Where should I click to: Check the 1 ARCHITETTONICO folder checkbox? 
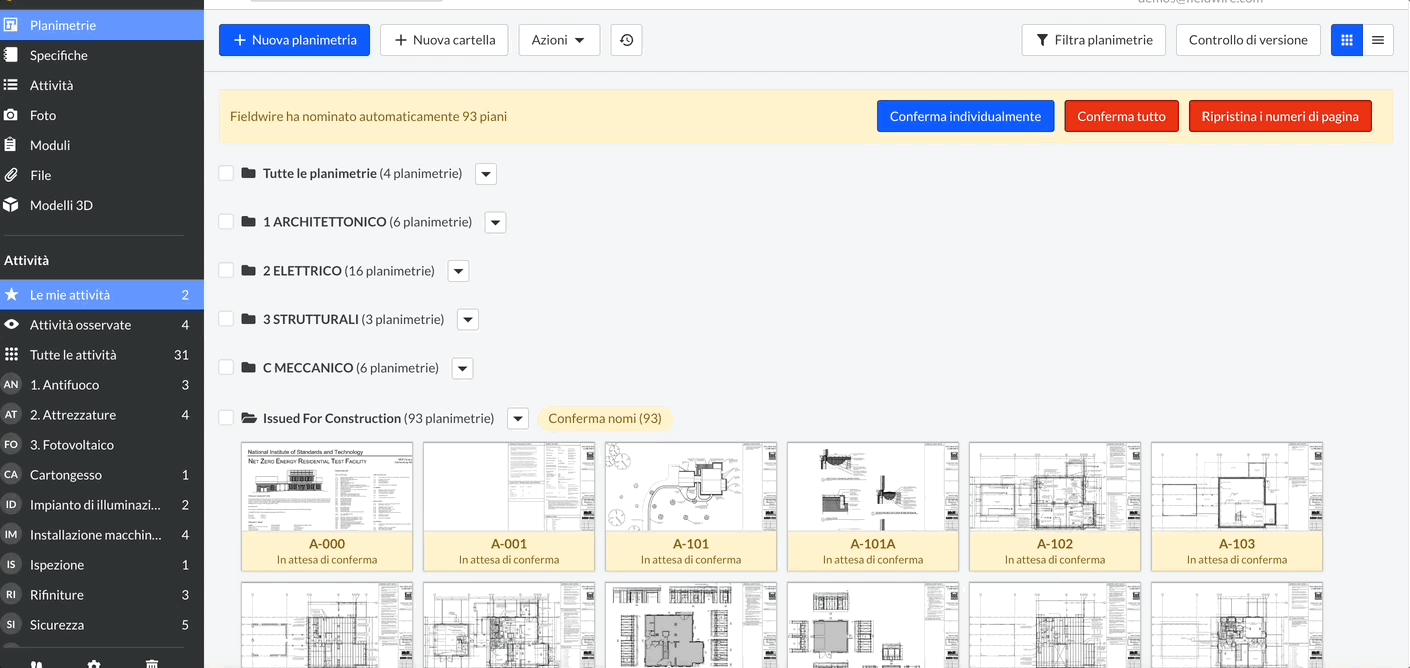[226, 222]
